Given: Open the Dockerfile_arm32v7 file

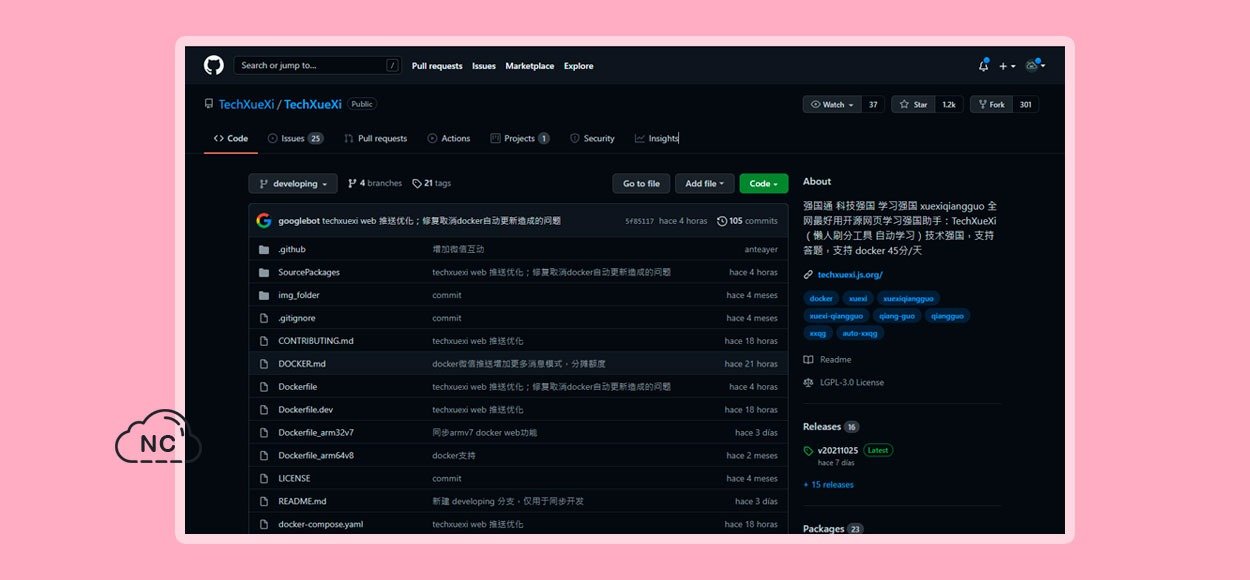Looking at the screenshot, I should click(x=316, y=433).
